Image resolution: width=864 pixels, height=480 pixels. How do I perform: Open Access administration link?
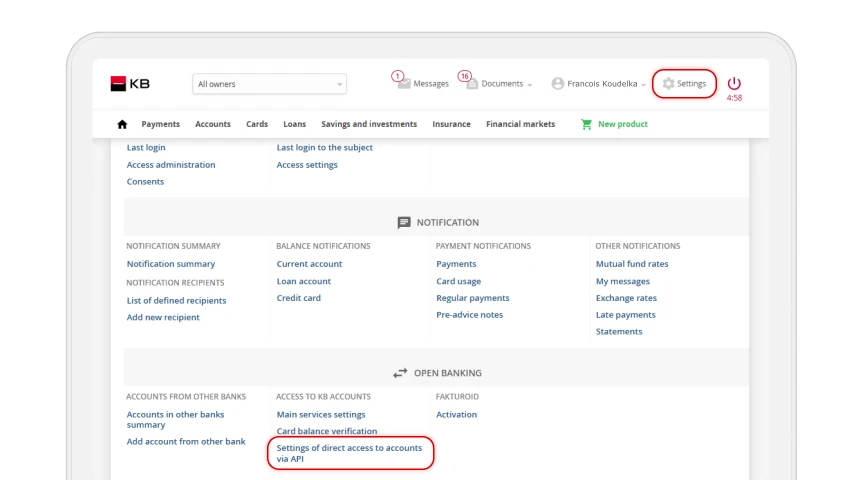171,164
